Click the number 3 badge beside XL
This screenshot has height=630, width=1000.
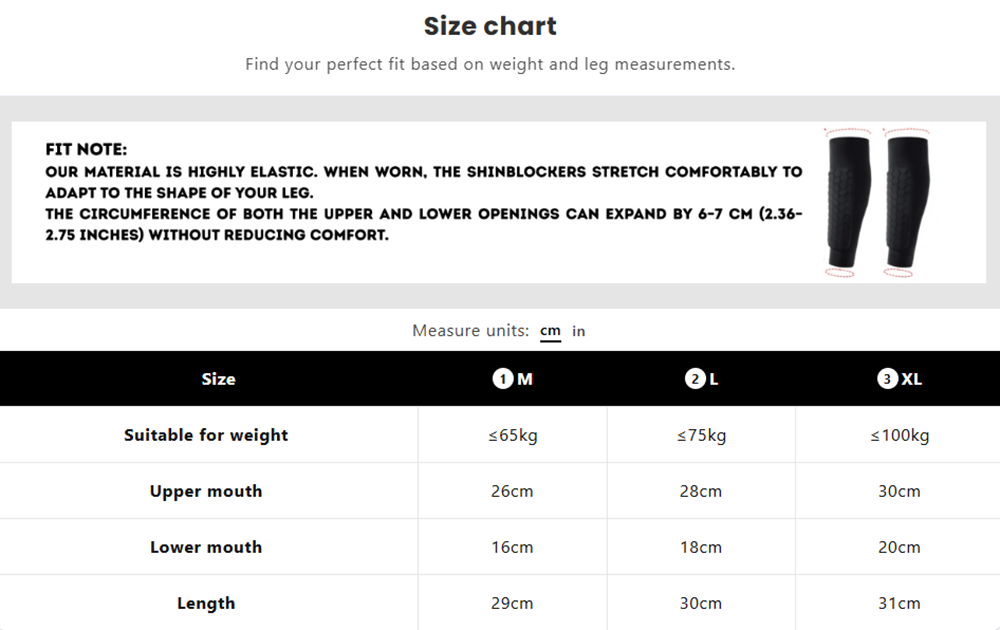887,379
